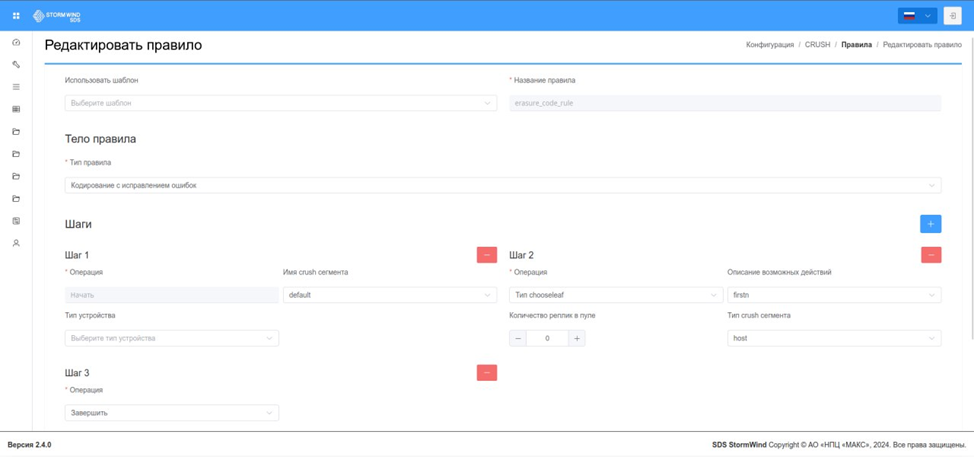
Task: Open the language flag dropdown
Action: [917, 16]
